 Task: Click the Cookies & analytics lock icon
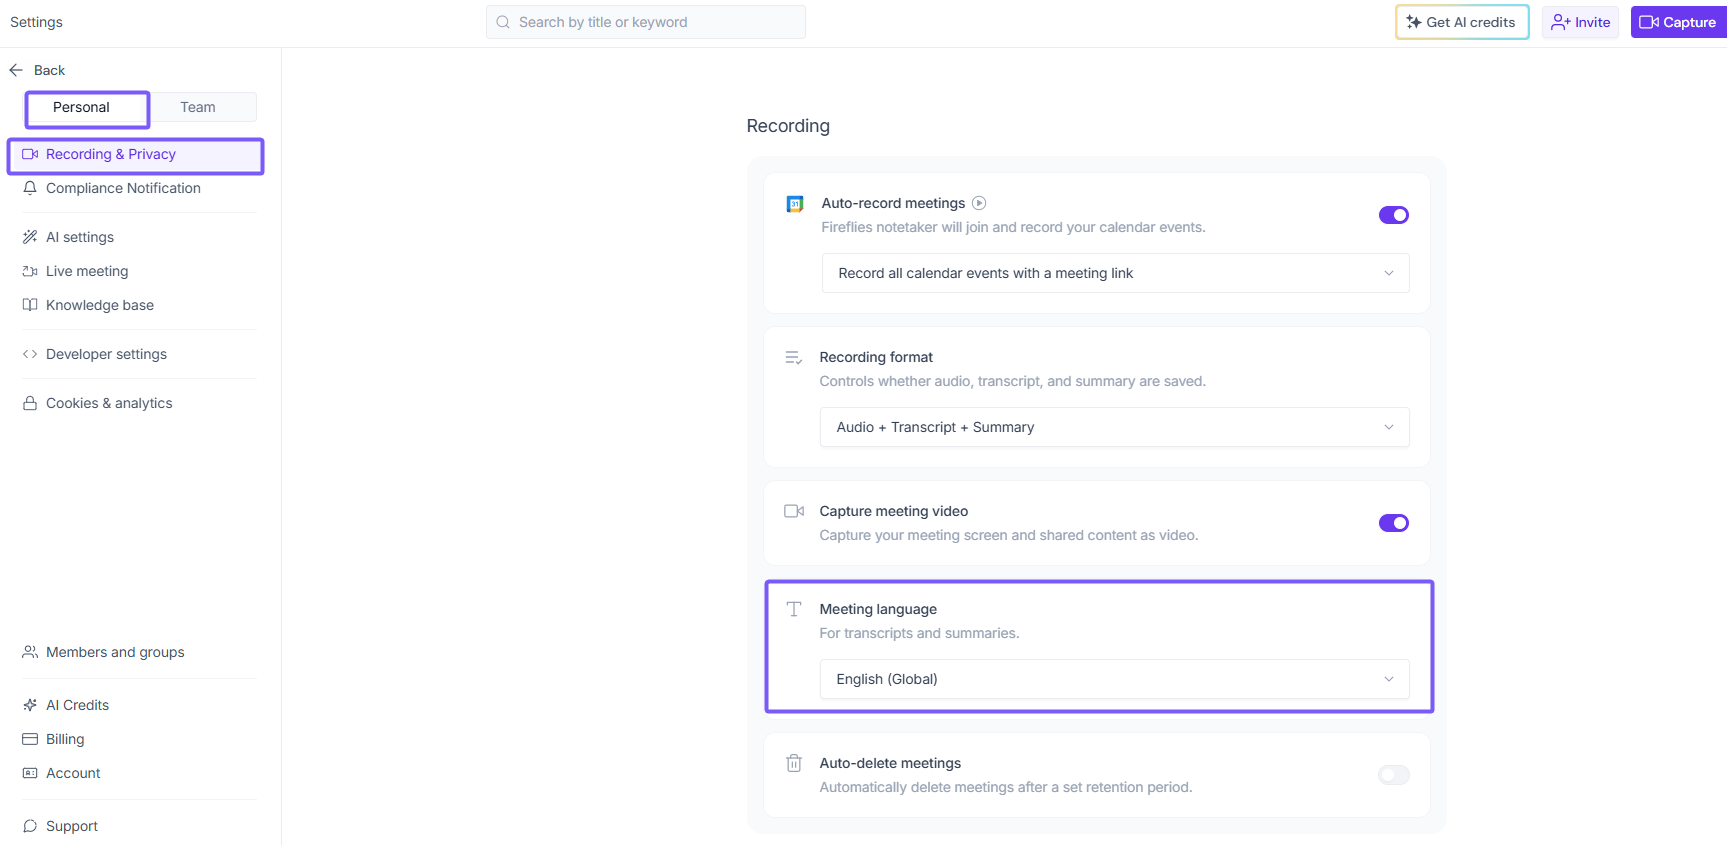tap(30, 403)
